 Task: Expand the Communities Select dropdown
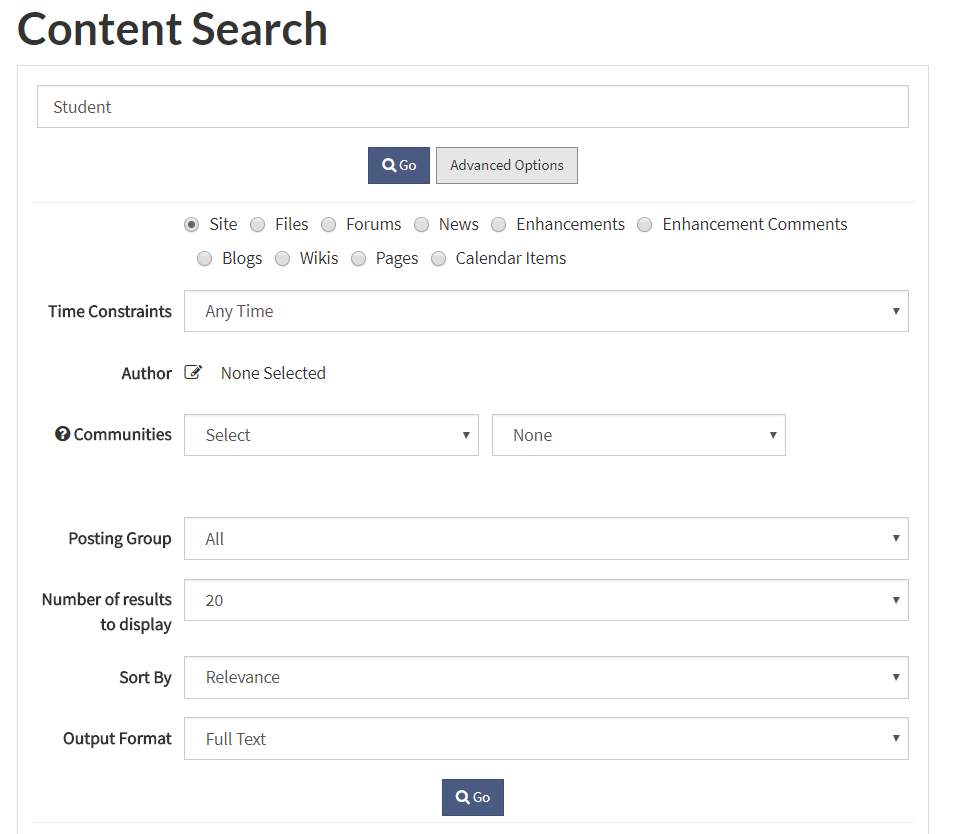pyautogui.click(x=331, y=435)
